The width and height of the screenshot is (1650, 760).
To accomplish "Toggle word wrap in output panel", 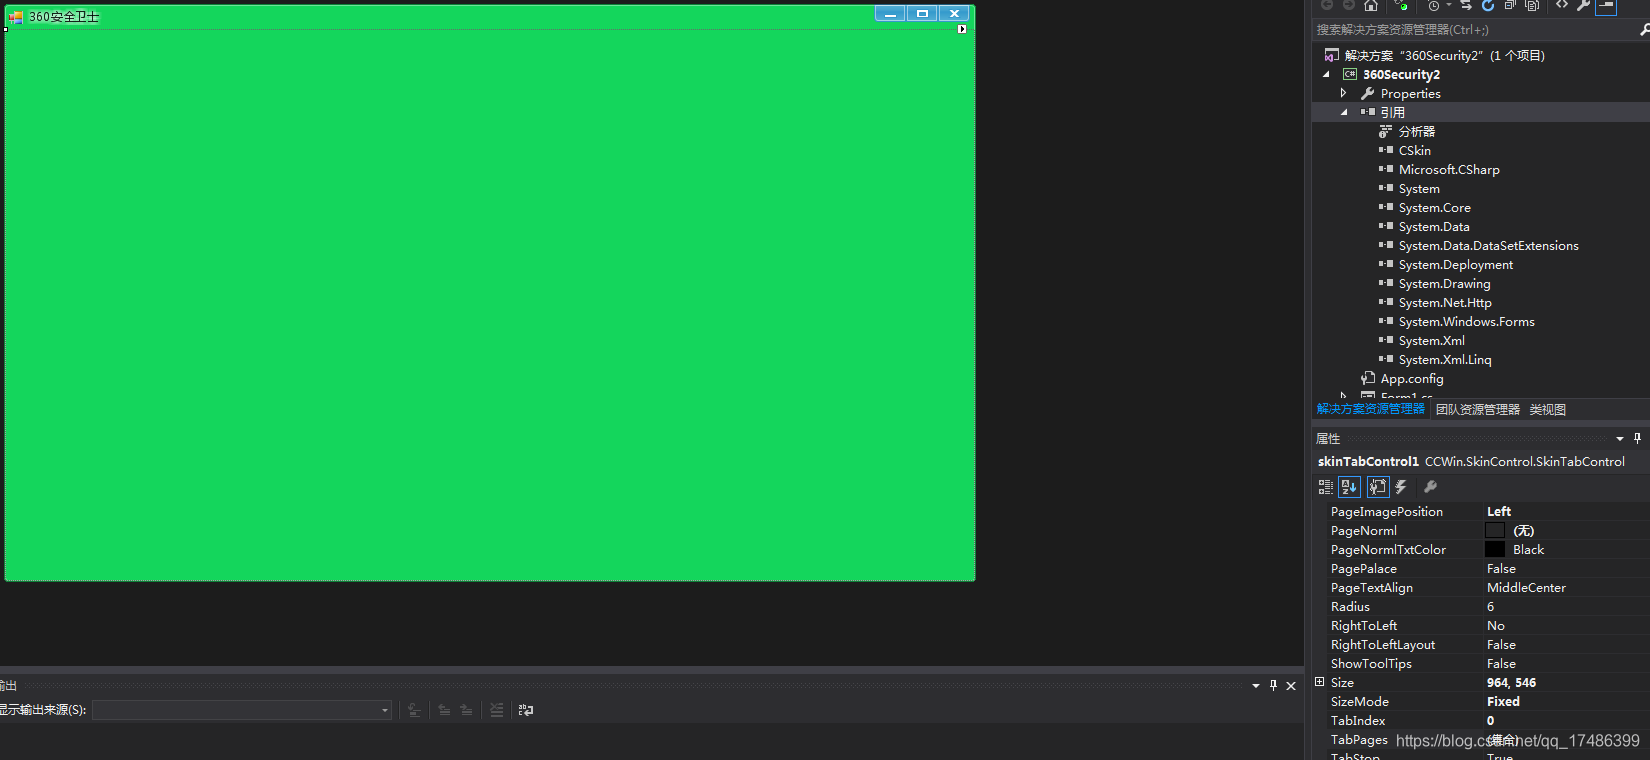I will click(526, 710).
